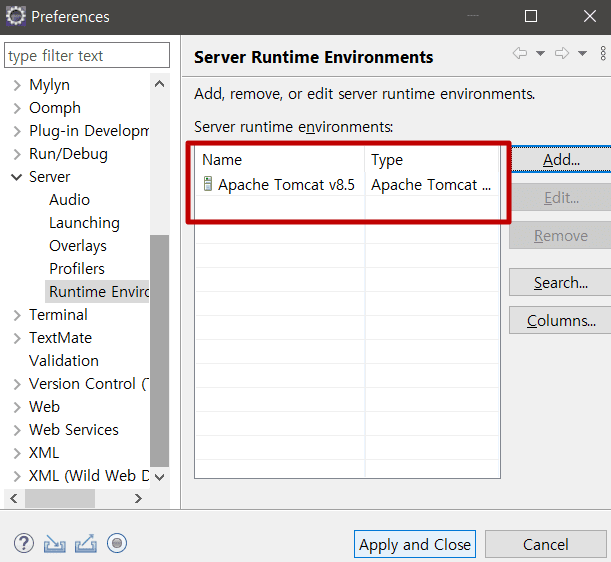Click the tree scroll up arrow
The width and height of the screenshot is (611, 562).
click(159, 84)
